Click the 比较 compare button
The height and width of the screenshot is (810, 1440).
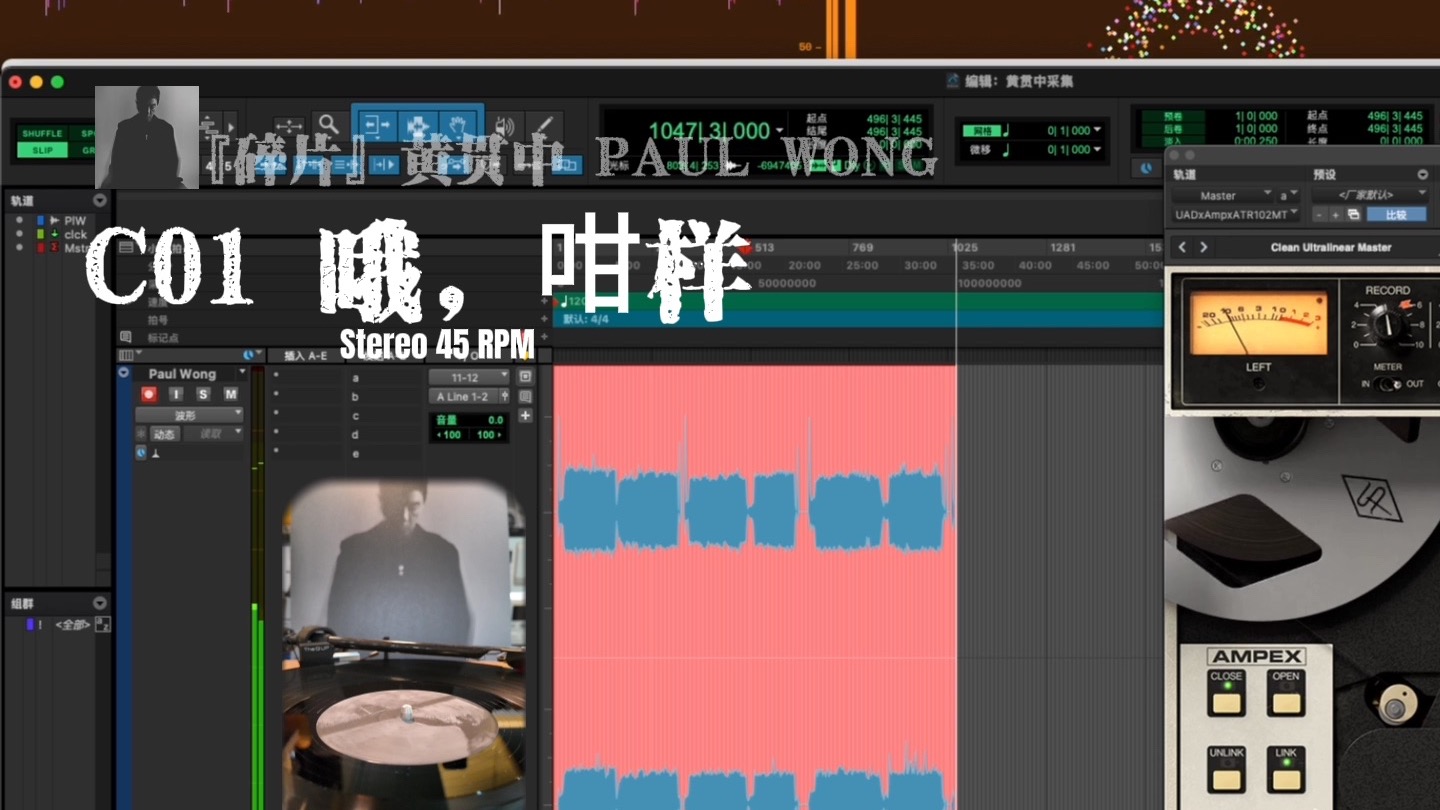[1397, 214]
